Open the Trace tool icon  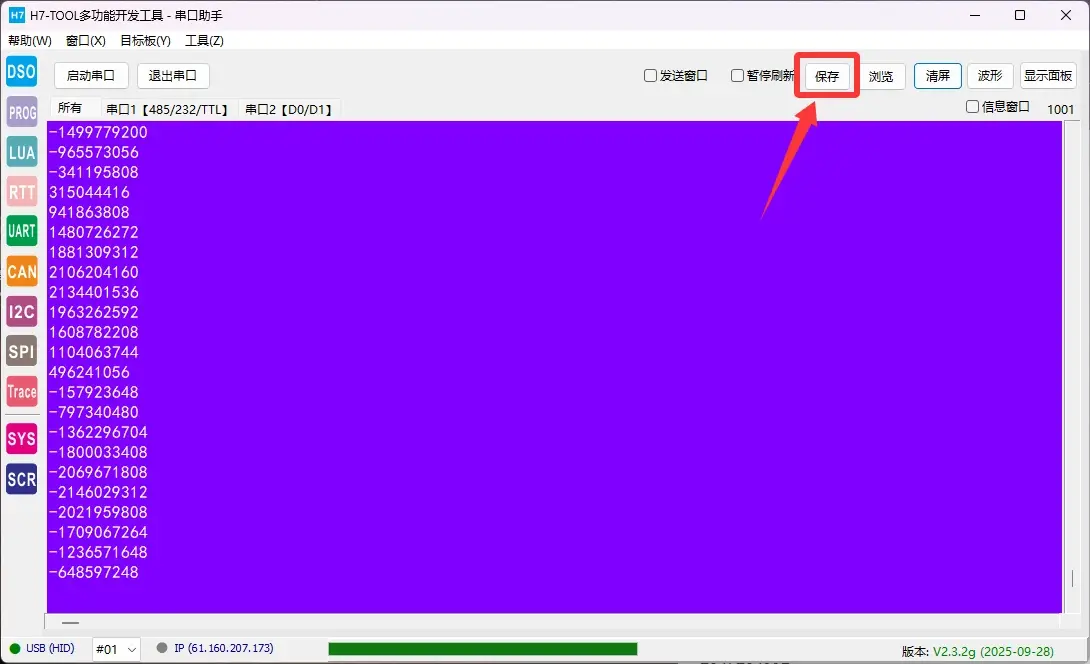[22, 391]
